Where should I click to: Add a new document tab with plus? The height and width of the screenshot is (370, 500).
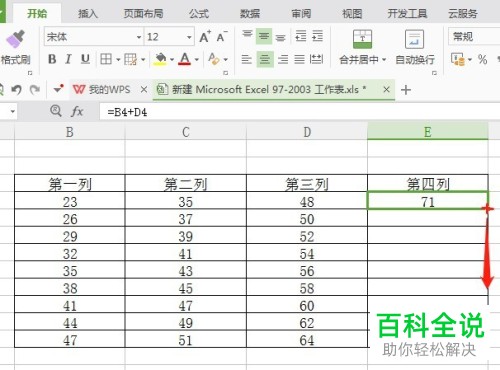coord(406,90)
